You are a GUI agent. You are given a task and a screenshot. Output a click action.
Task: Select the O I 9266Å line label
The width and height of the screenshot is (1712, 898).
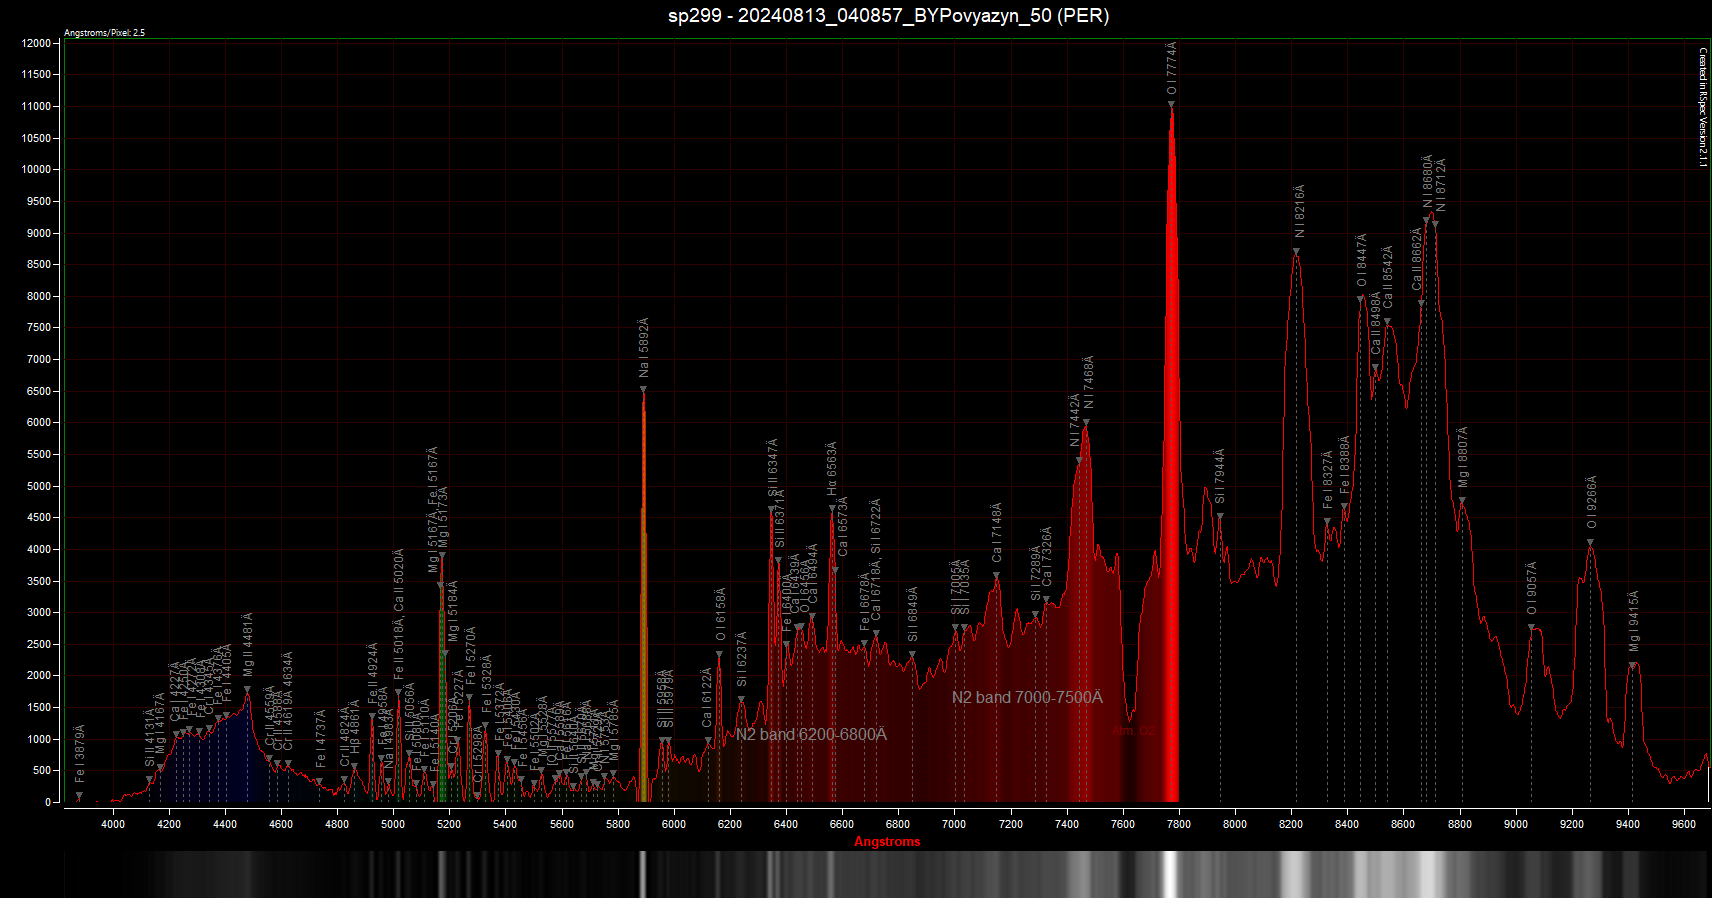(x=1592, y=502)
